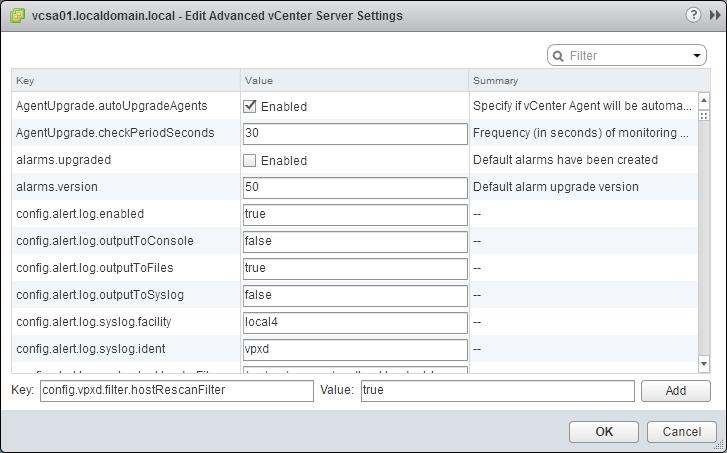
Task: Check the alarms.upgraded Enabled checkbox
Action: pos(249,160)
